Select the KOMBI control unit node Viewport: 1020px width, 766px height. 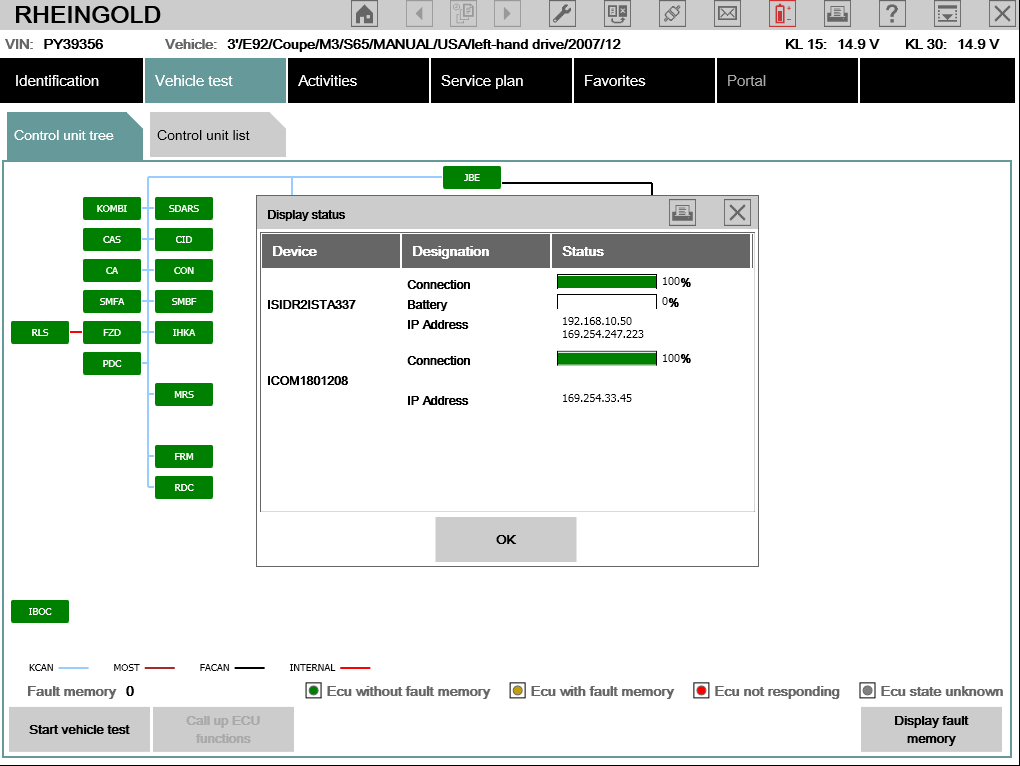point(111,209)
